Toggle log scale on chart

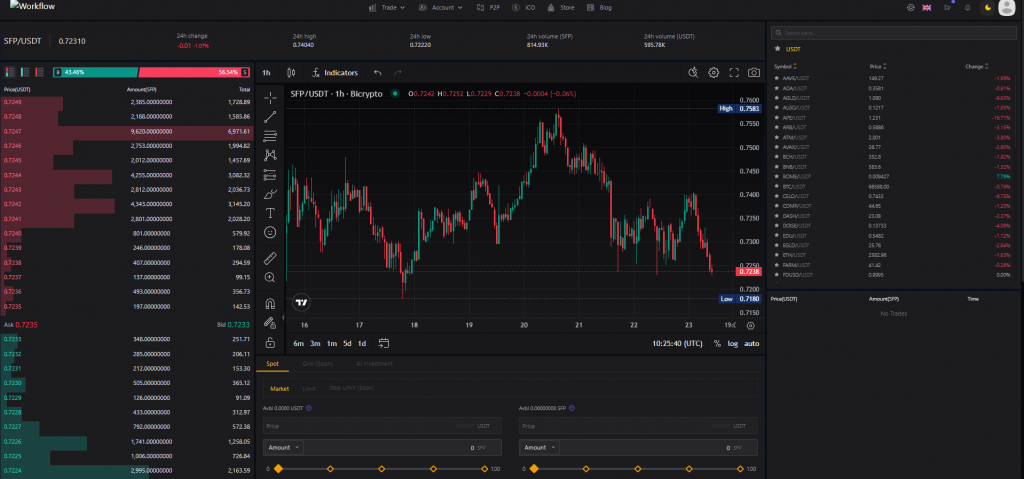tap(733, 344)
